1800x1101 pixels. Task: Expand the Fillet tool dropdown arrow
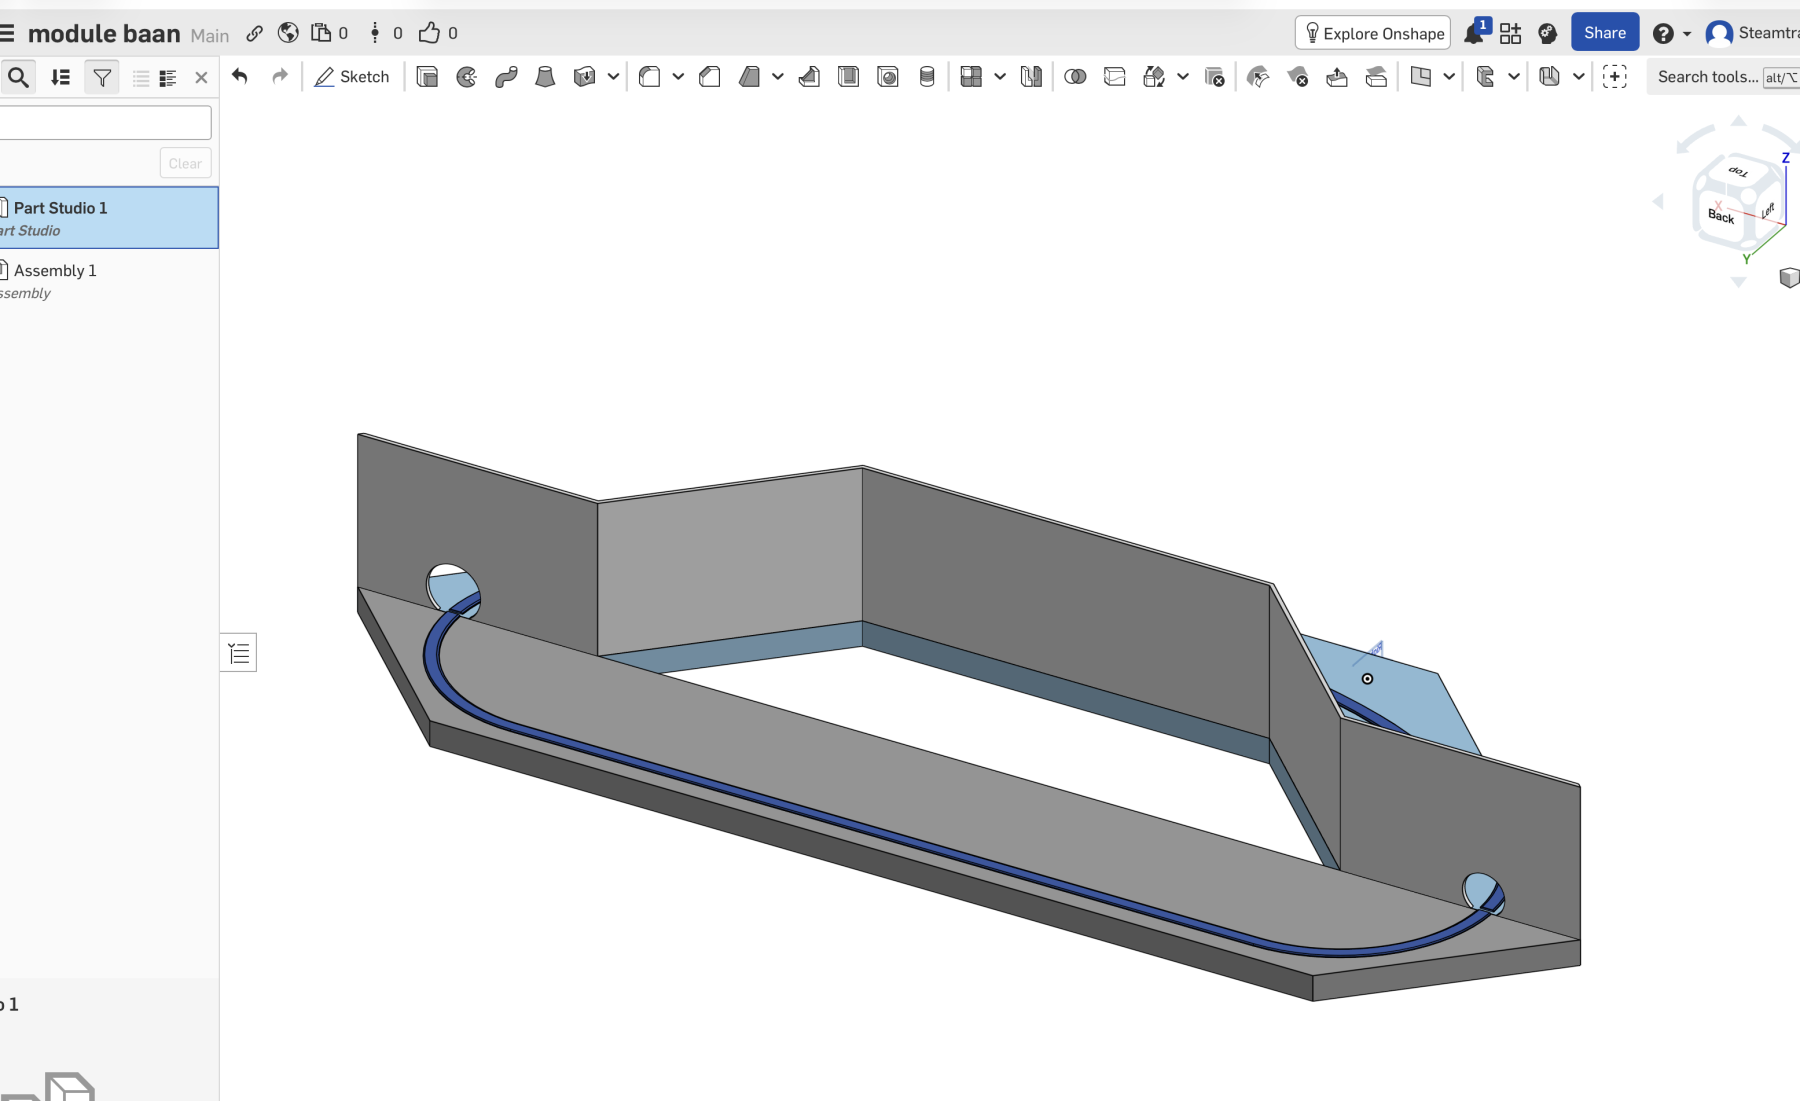678,77
